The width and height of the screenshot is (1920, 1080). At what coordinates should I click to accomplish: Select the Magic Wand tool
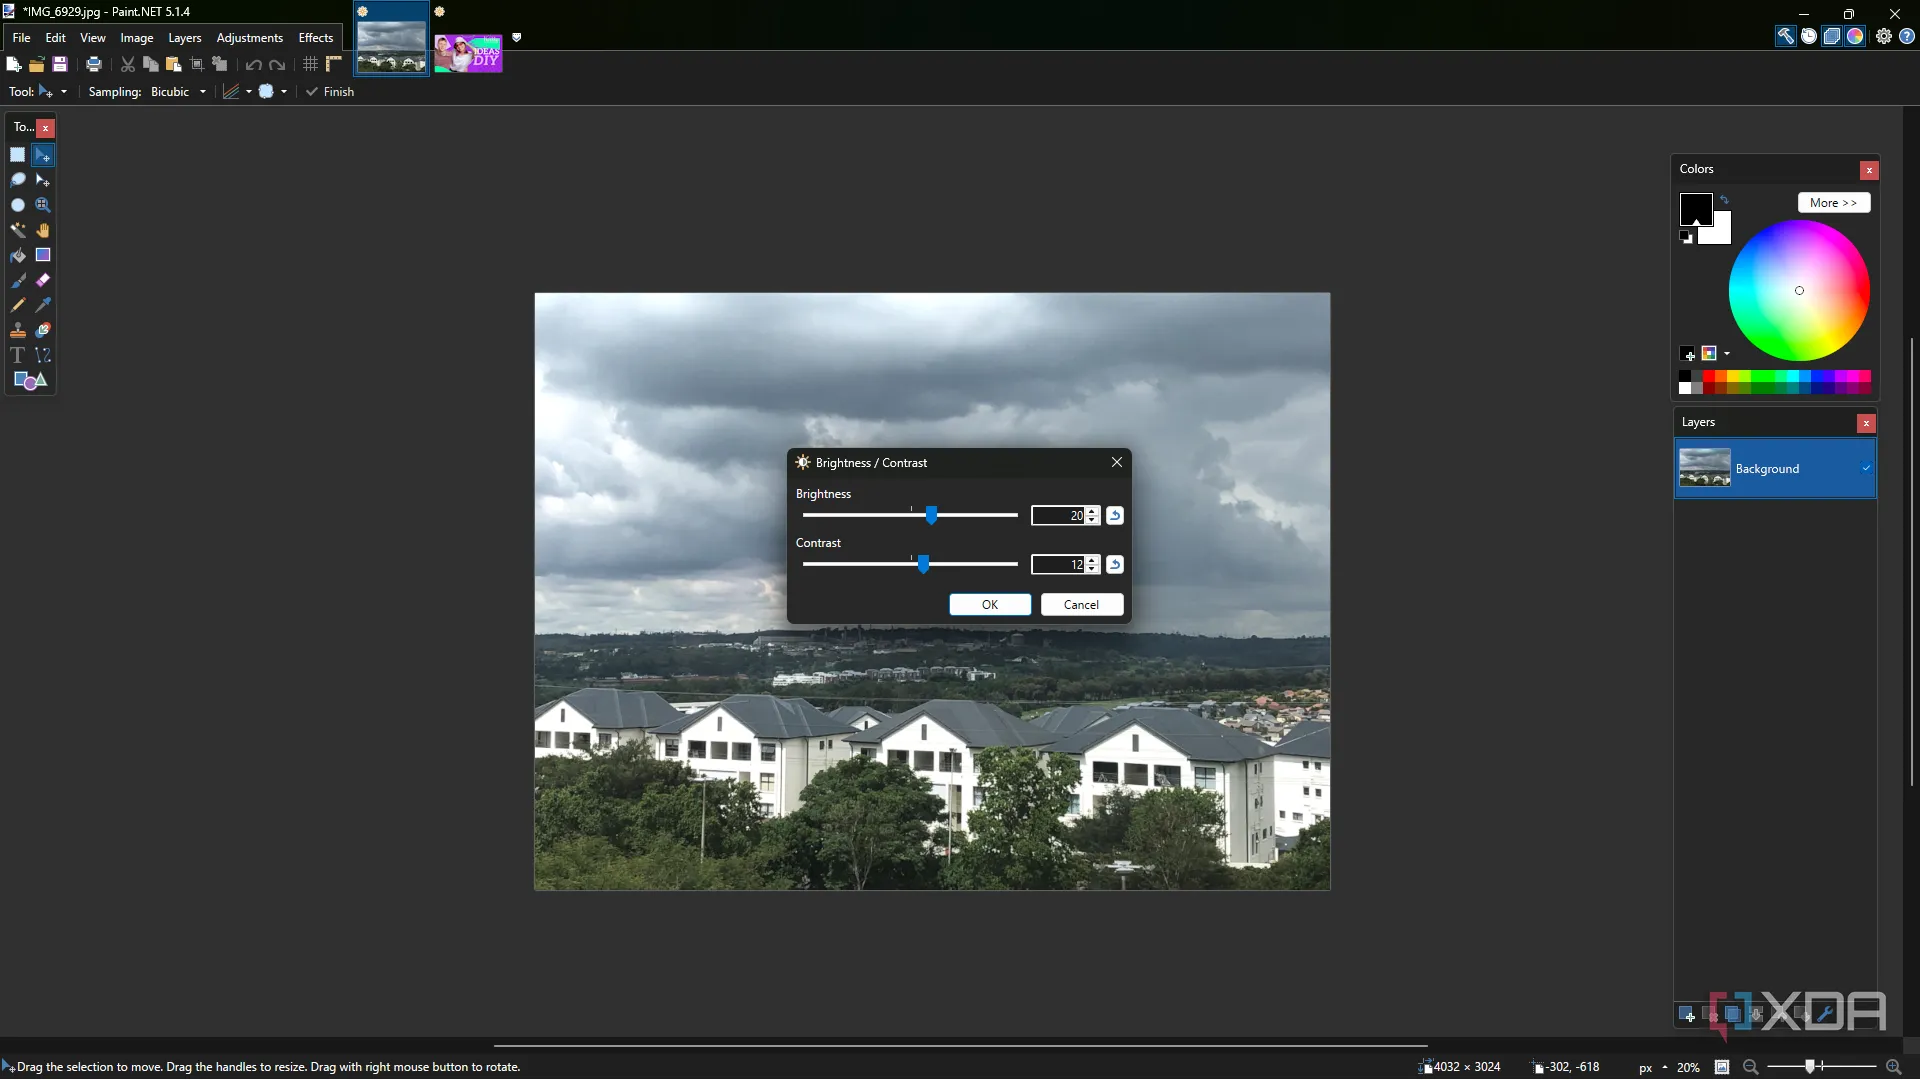tap(17, 230)
